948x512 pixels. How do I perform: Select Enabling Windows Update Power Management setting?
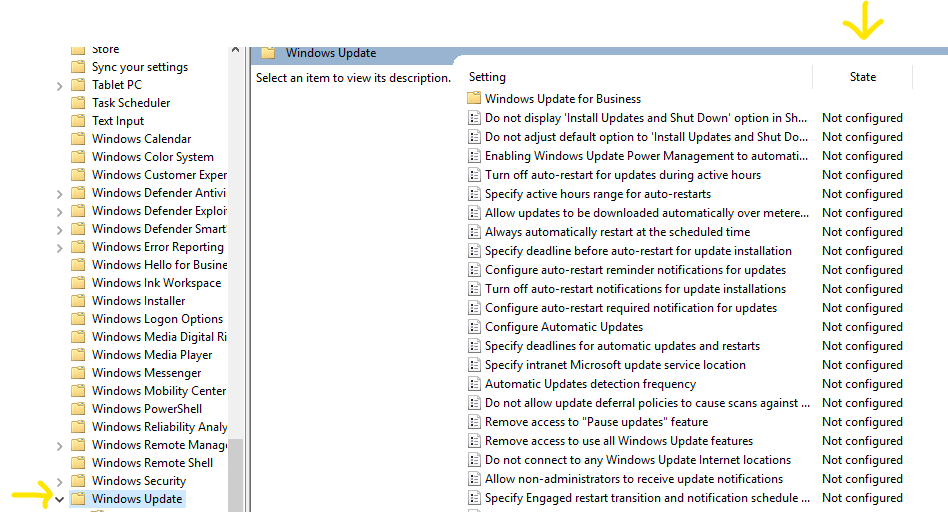pos(646,155)
